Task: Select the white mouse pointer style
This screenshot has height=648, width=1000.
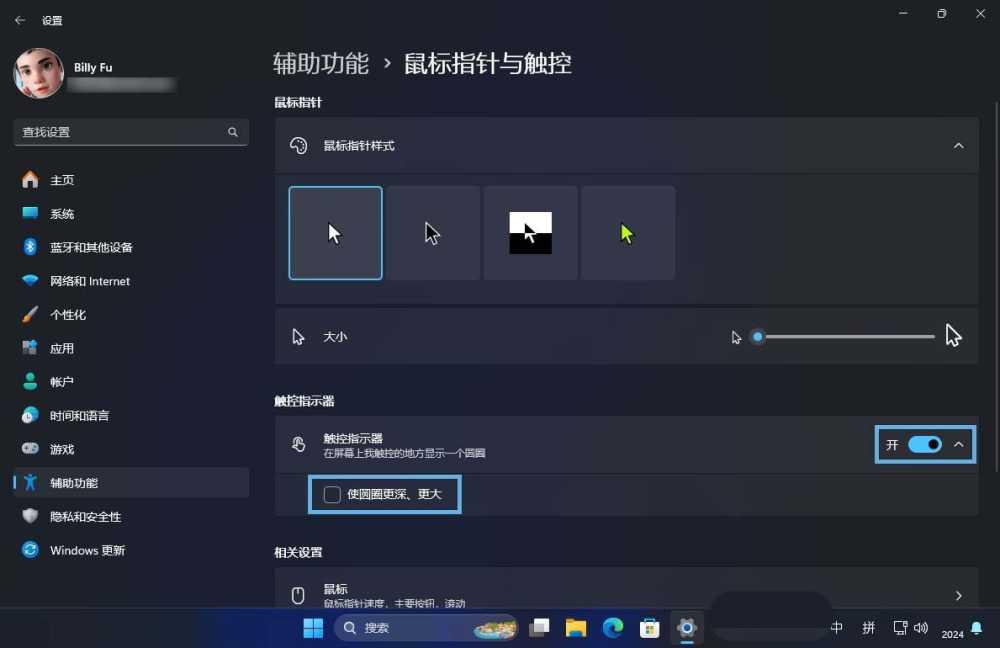Action: 335,232
